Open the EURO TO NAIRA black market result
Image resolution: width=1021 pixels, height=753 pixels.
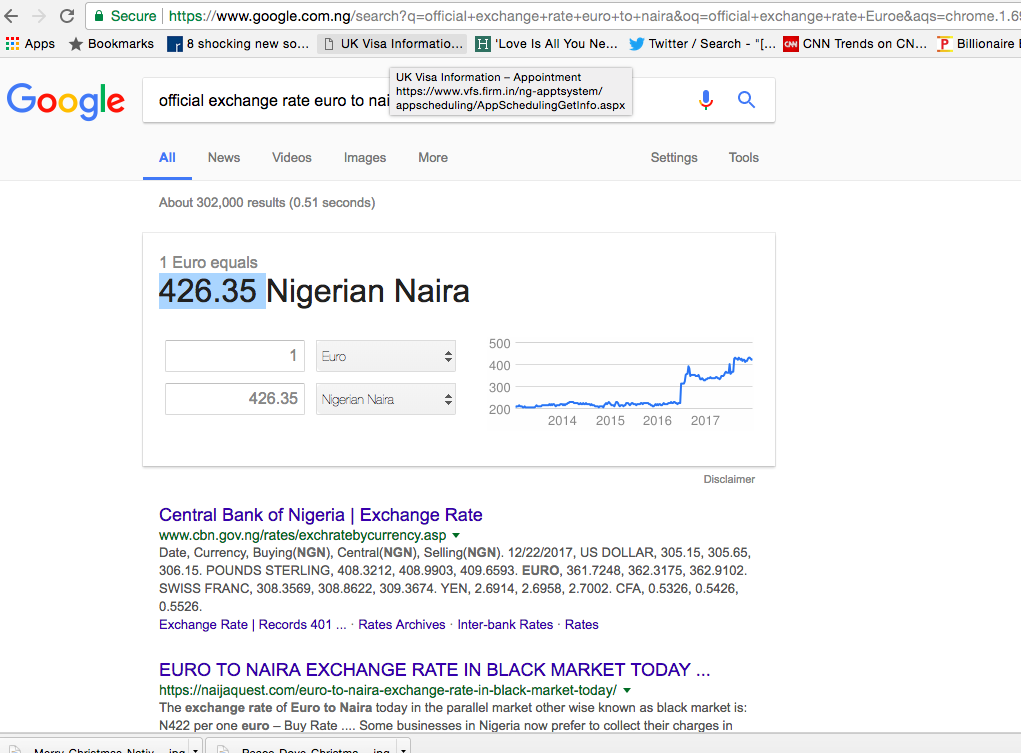[434, 670]
